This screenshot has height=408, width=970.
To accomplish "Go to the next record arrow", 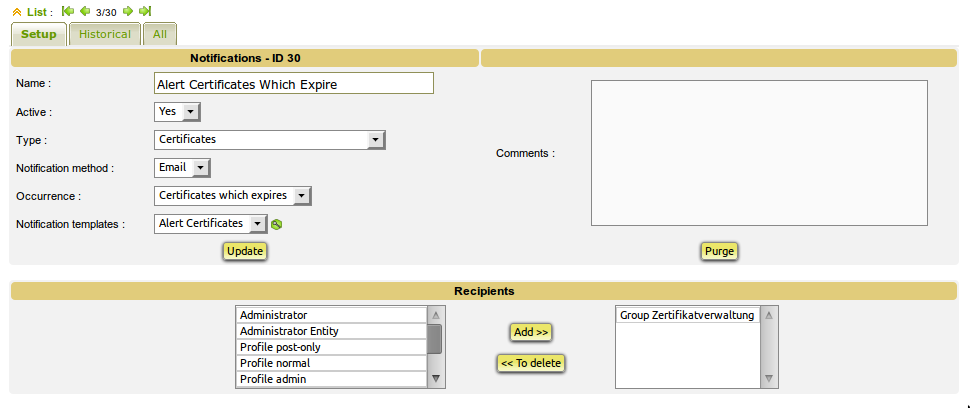I will pyautogui.click(x=128, y=11).
